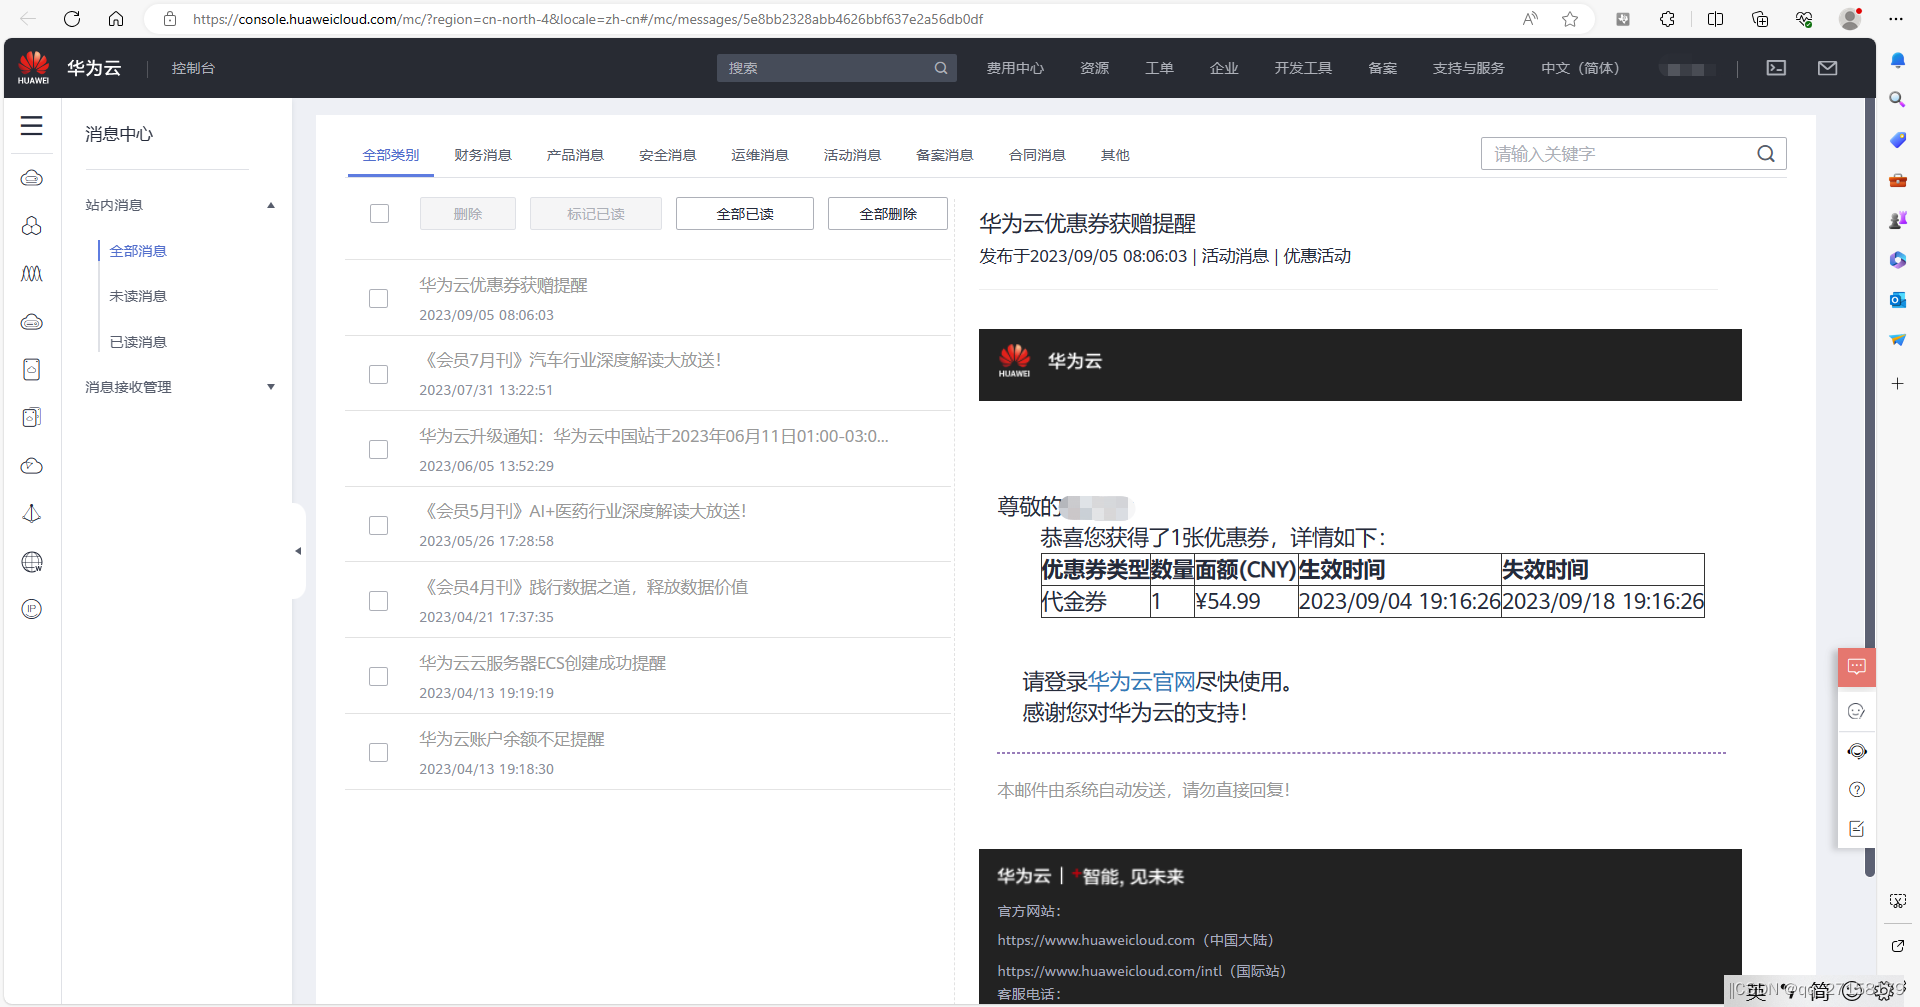Select 未读消息 in left menu
This screenshot has width=1920, height=1007.
[x=138, y=296]
